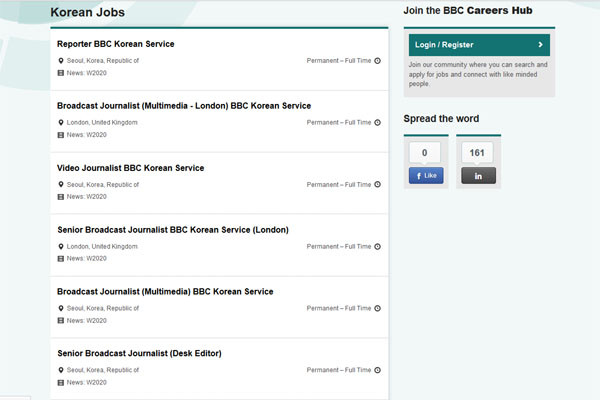The width and height of the screenshot is (600, 400).
Task: Click location pin icon for Reporter job
Action: [x=61, y=61]
